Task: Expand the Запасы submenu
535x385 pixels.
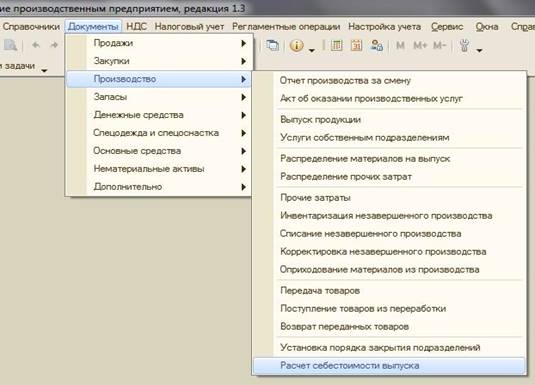Action: pos(159,97)
